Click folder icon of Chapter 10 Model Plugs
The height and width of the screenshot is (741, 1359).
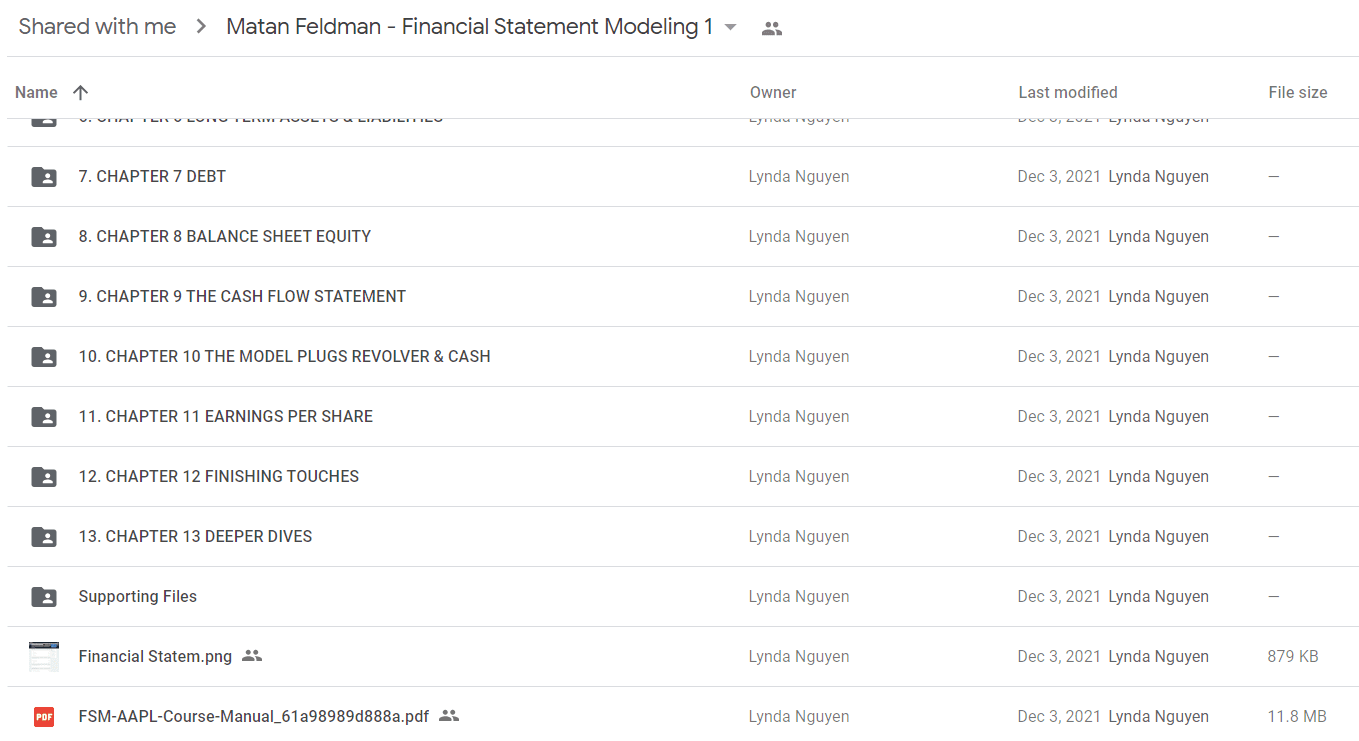coord(44,357)
